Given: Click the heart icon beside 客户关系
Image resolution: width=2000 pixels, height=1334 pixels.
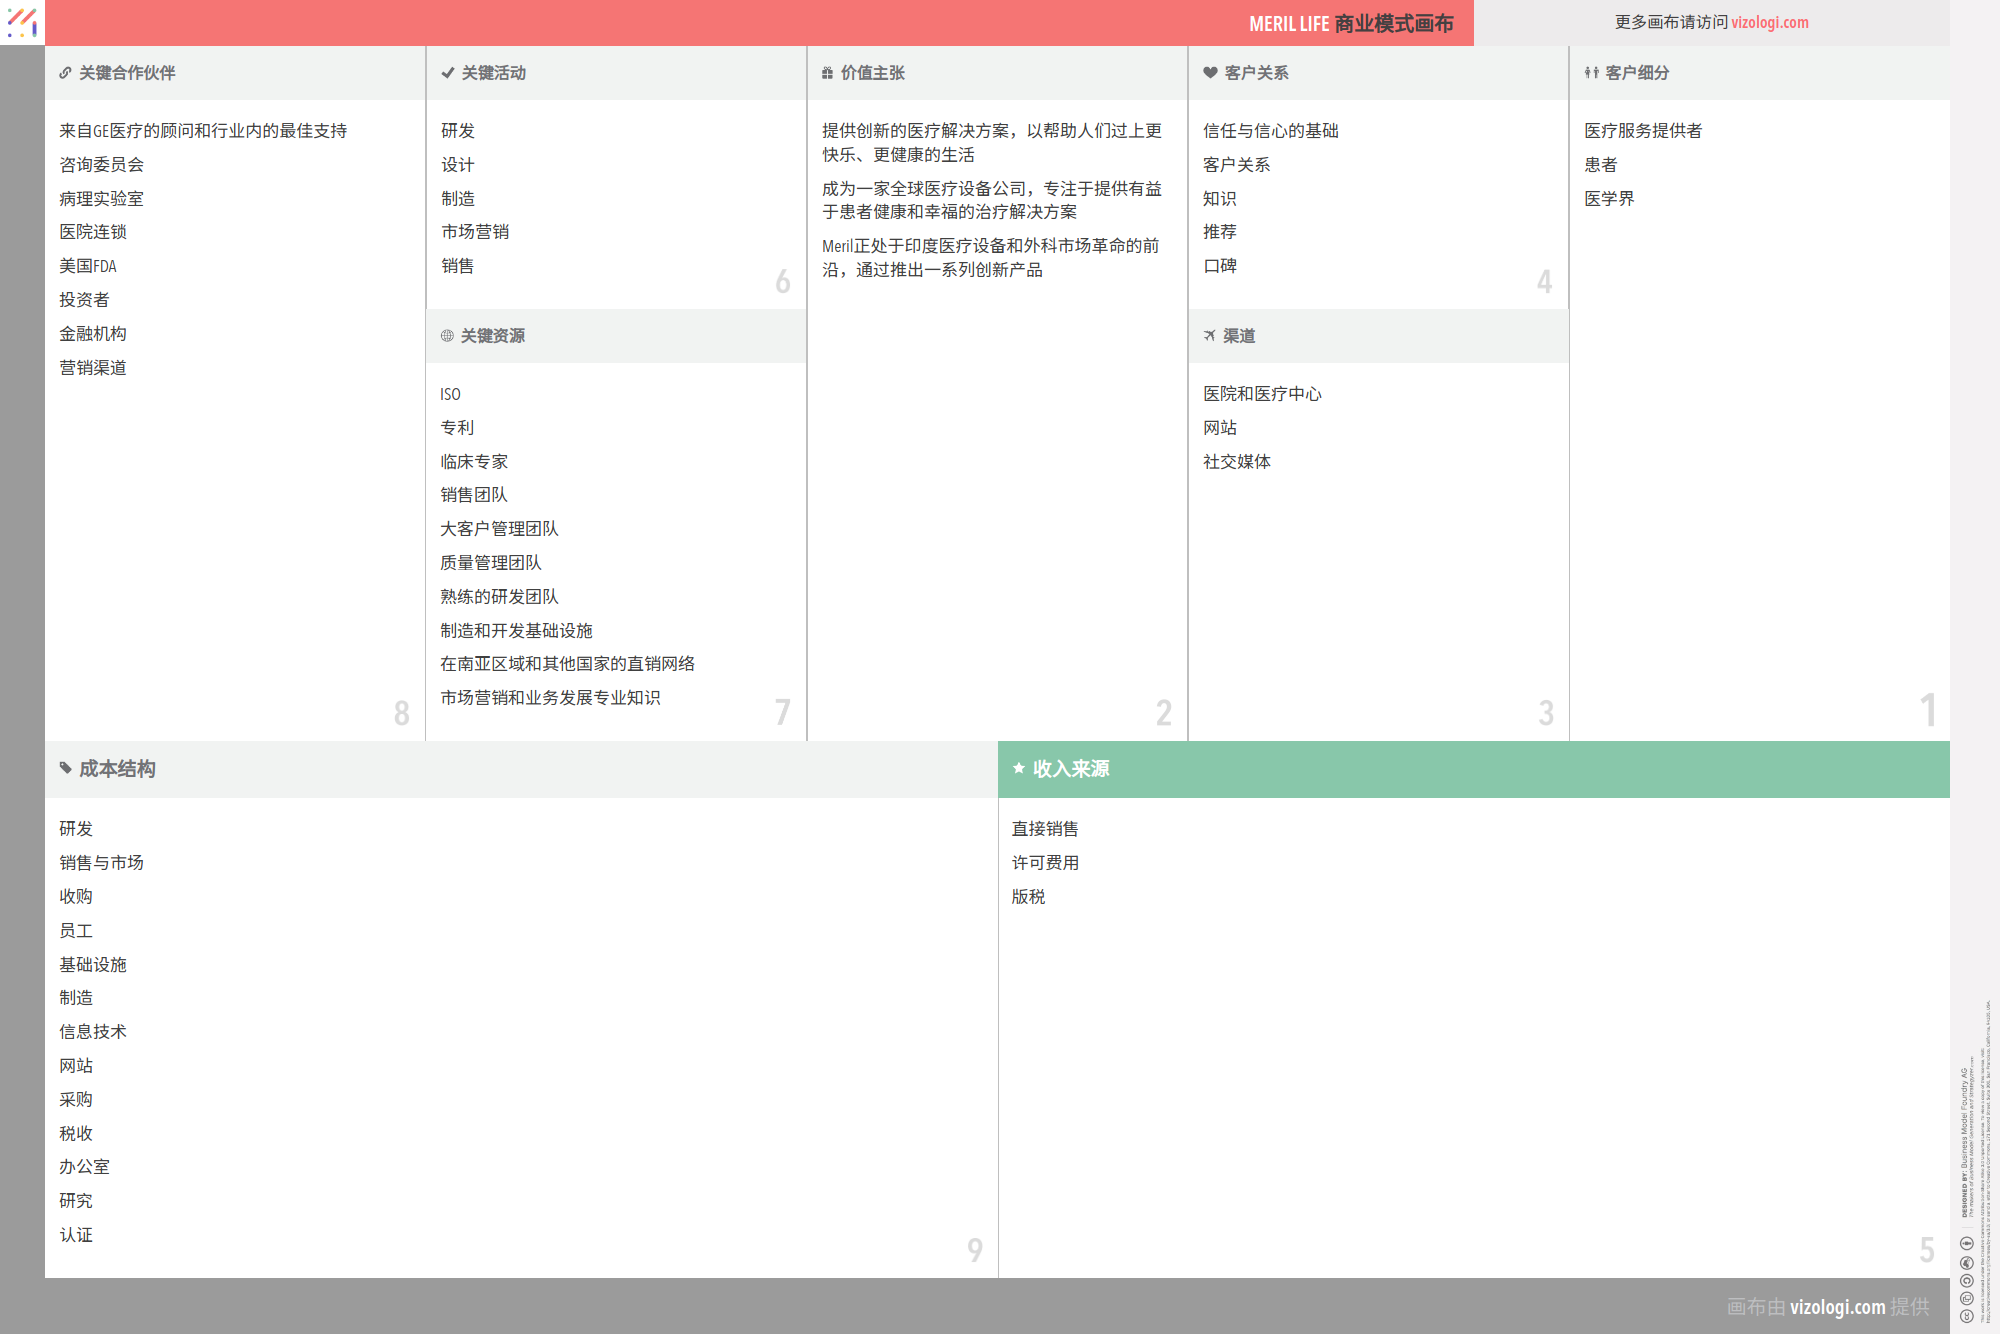Looking at the screenshot, I should coord(1210,73).
